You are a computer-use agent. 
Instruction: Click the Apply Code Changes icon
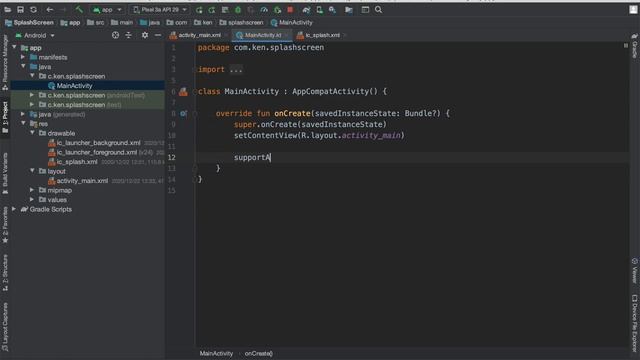tap(225, 9)
